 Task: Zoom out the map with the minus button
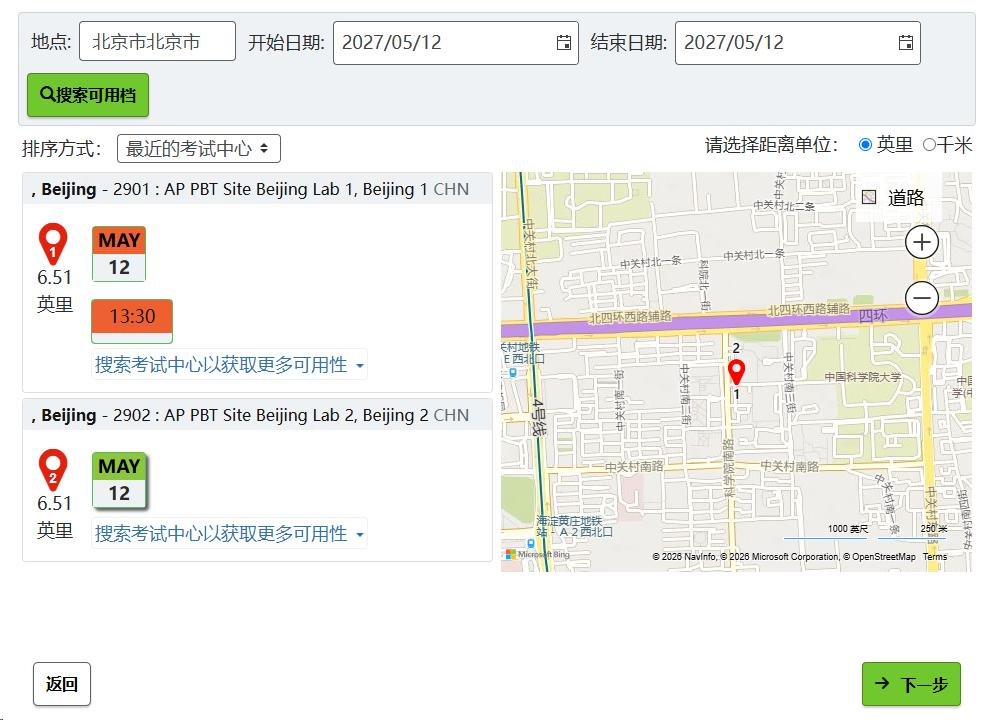pyautogui.click(x=922, y=298)
